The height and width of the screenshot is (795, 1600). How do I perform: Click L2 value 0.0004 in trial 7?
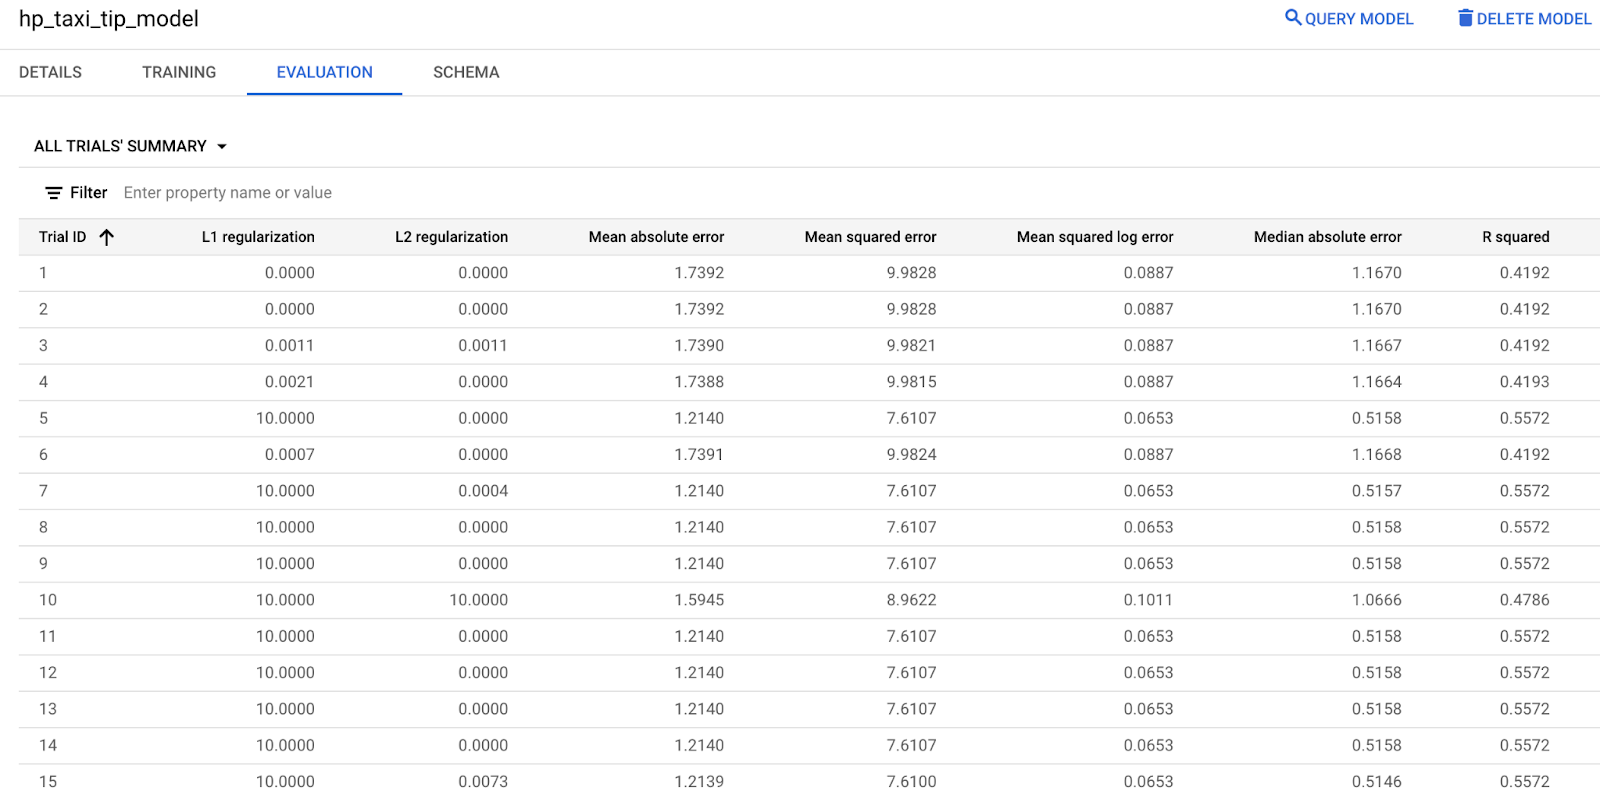click(x=483, y=491)
